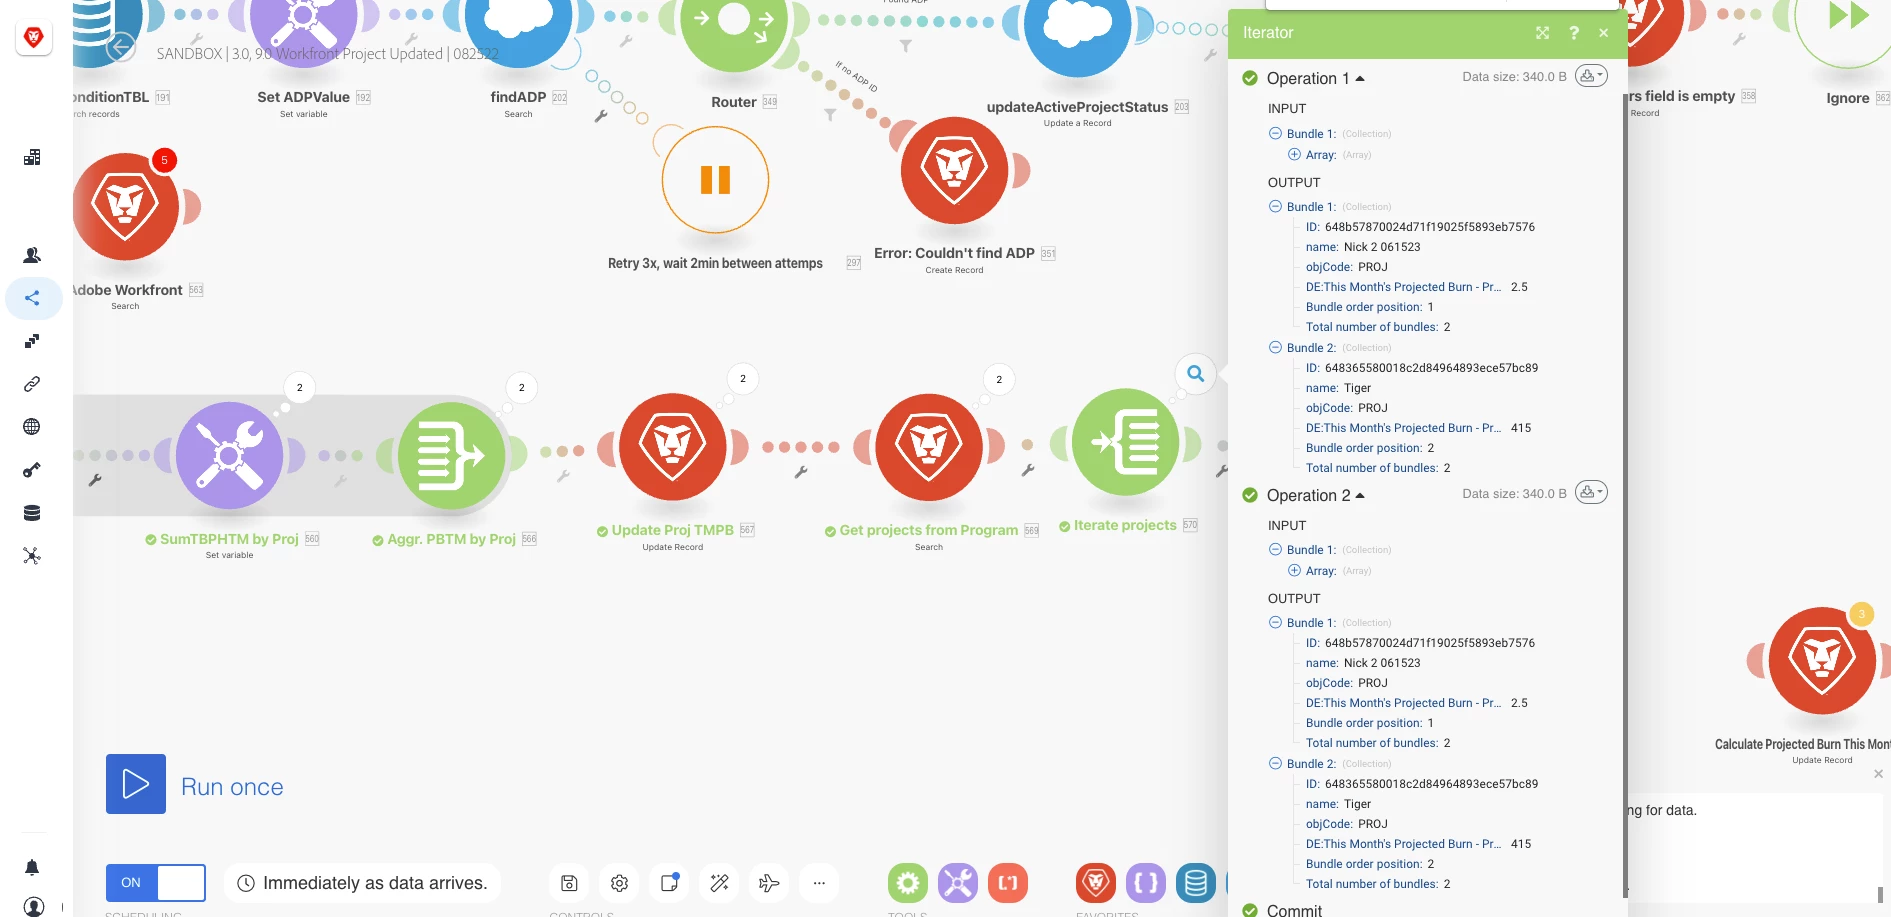Open the purple Tools wrench icon
Image resolution: width=1891 pixels, height=917 pixels.
click(x=958, y=883)
